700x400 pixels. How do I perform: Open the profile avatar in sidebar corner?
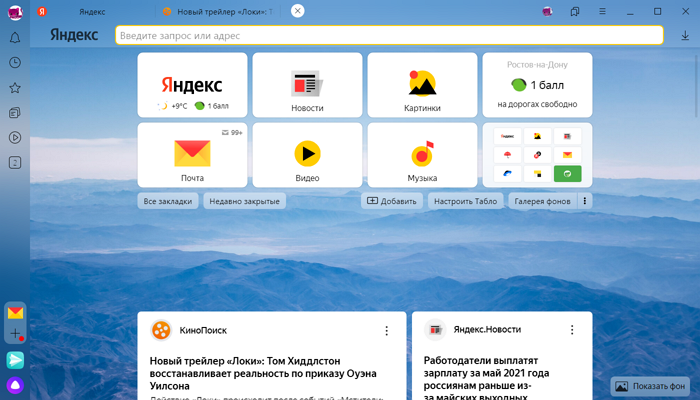(15, 12)
